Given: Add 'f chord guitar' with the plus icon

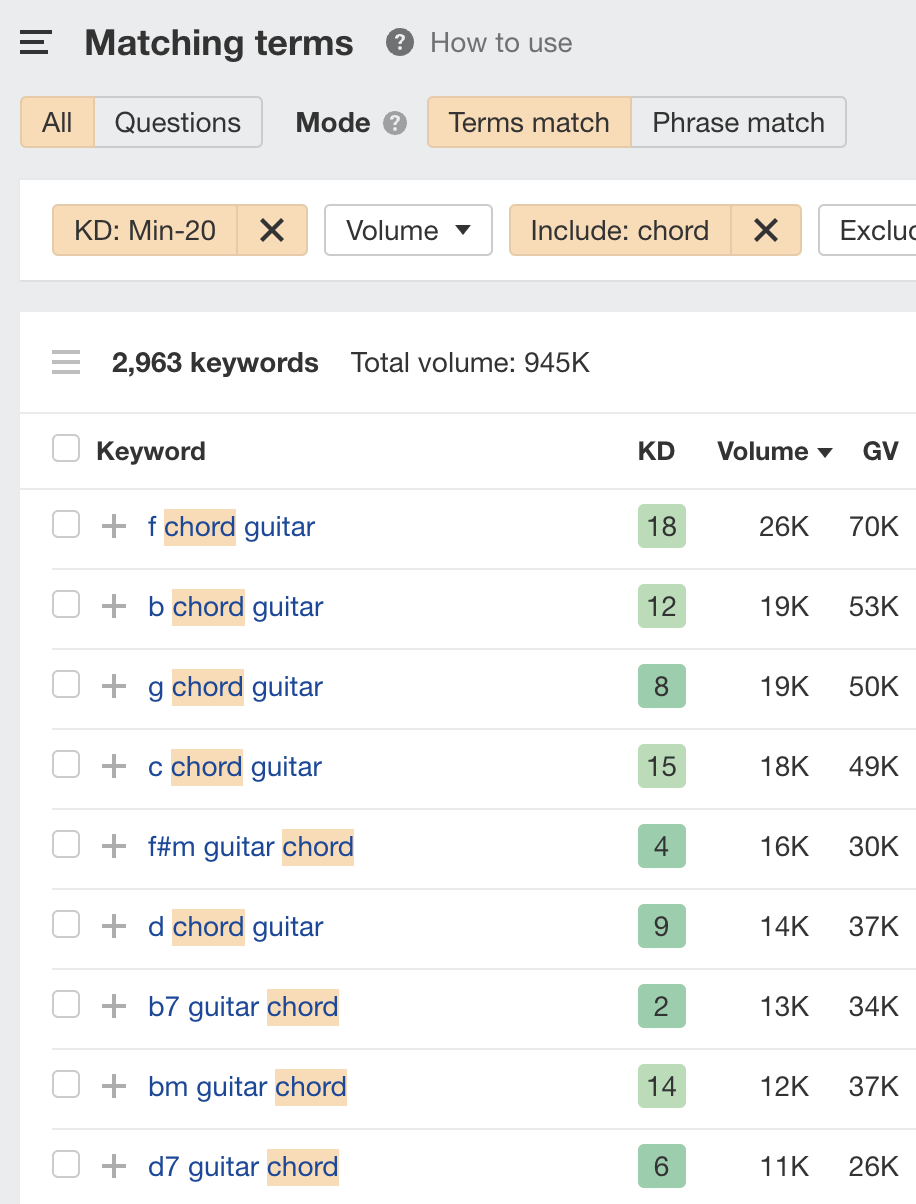Looking at the screenshot, I should [113, 524].
